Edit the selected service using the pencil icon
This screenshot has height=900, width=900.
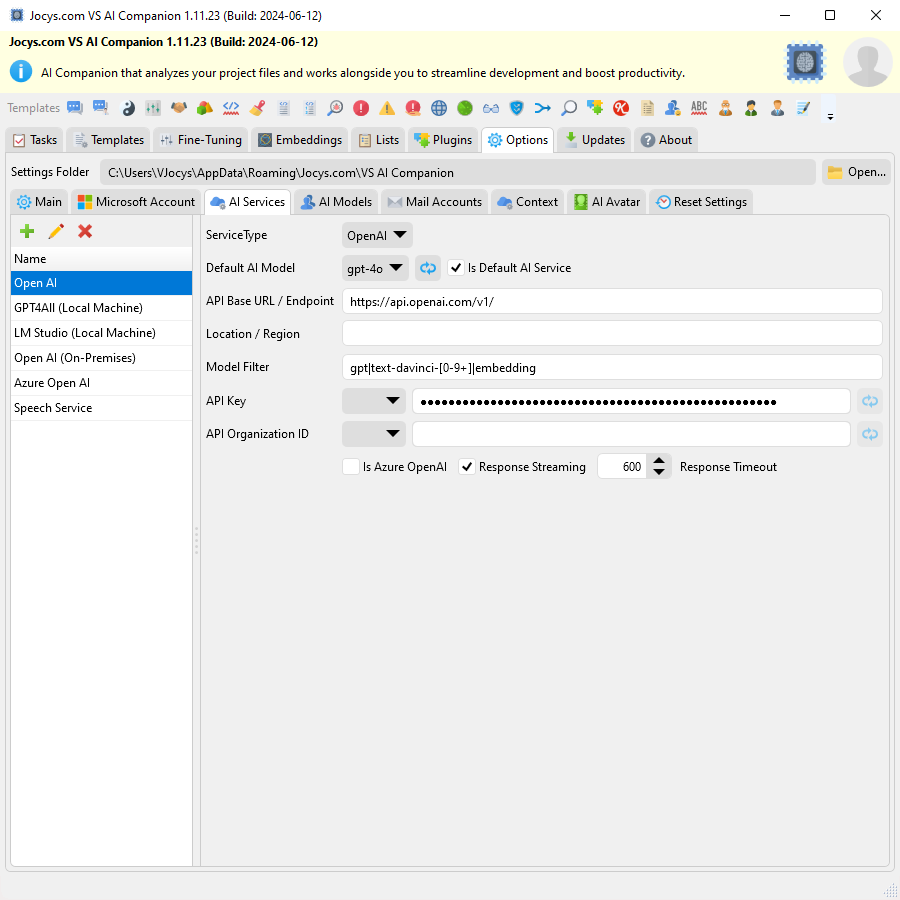(x=56, y=231)
